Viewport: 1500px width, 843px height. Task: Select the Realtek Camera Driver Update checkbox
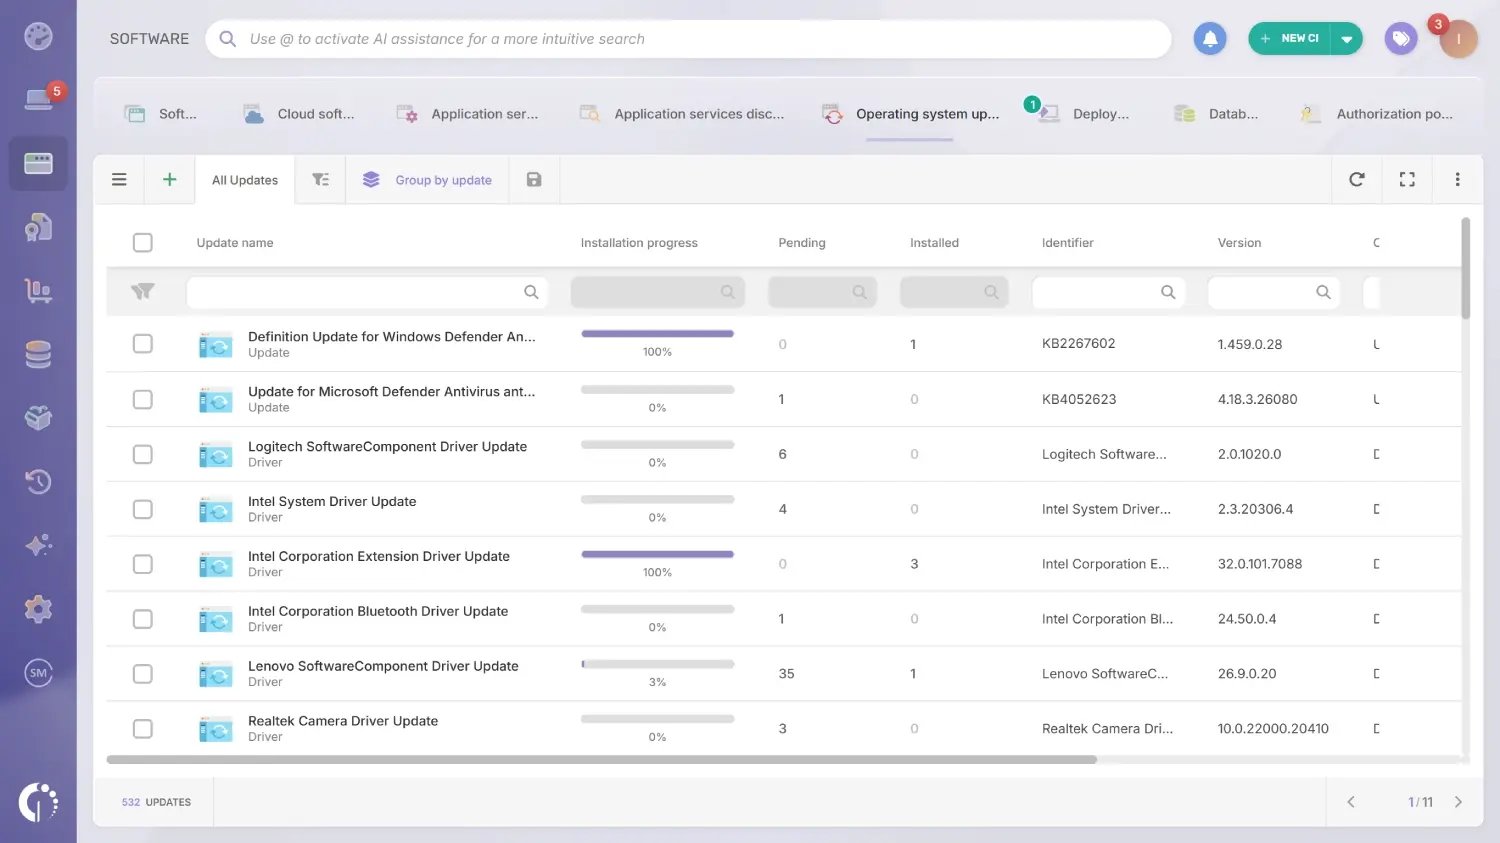click(x=143, y=729)
